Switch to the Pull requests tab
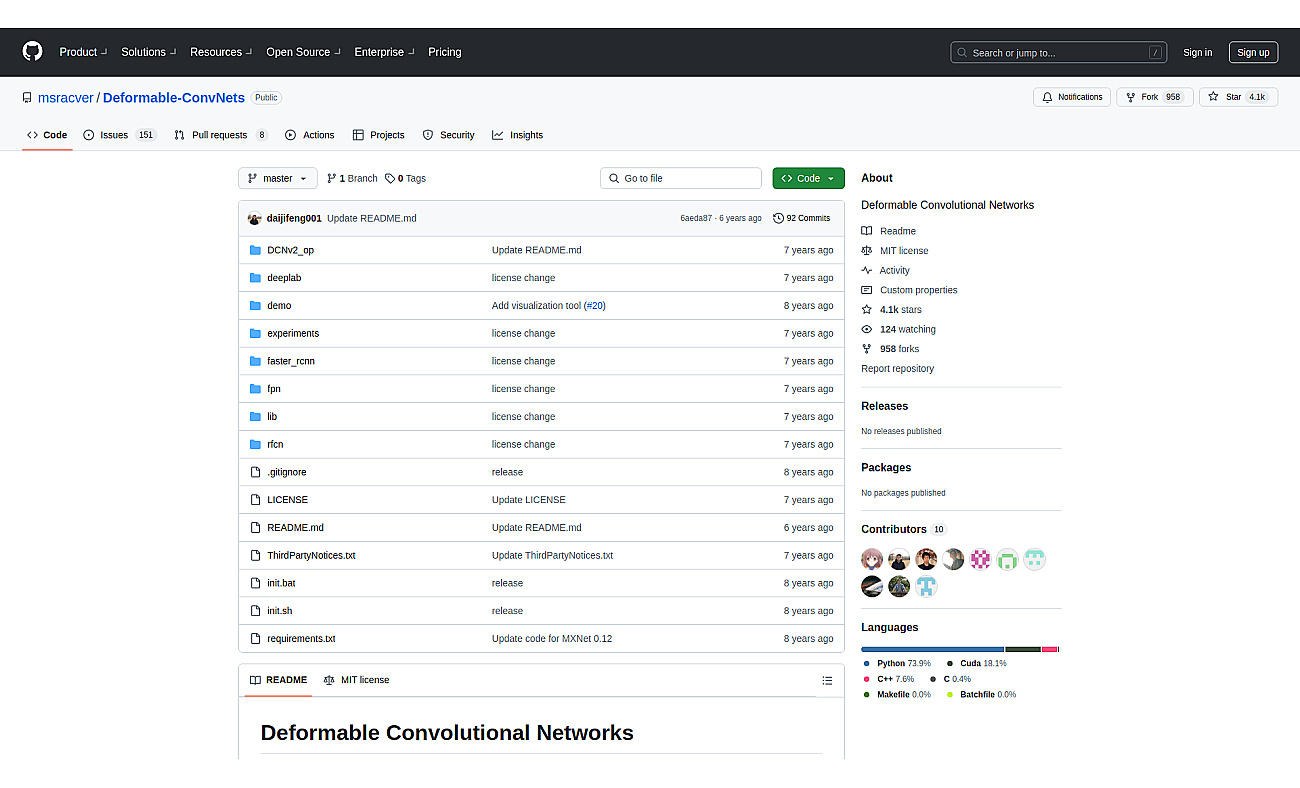Screen dimensions: 1300x788 (221, 135)
